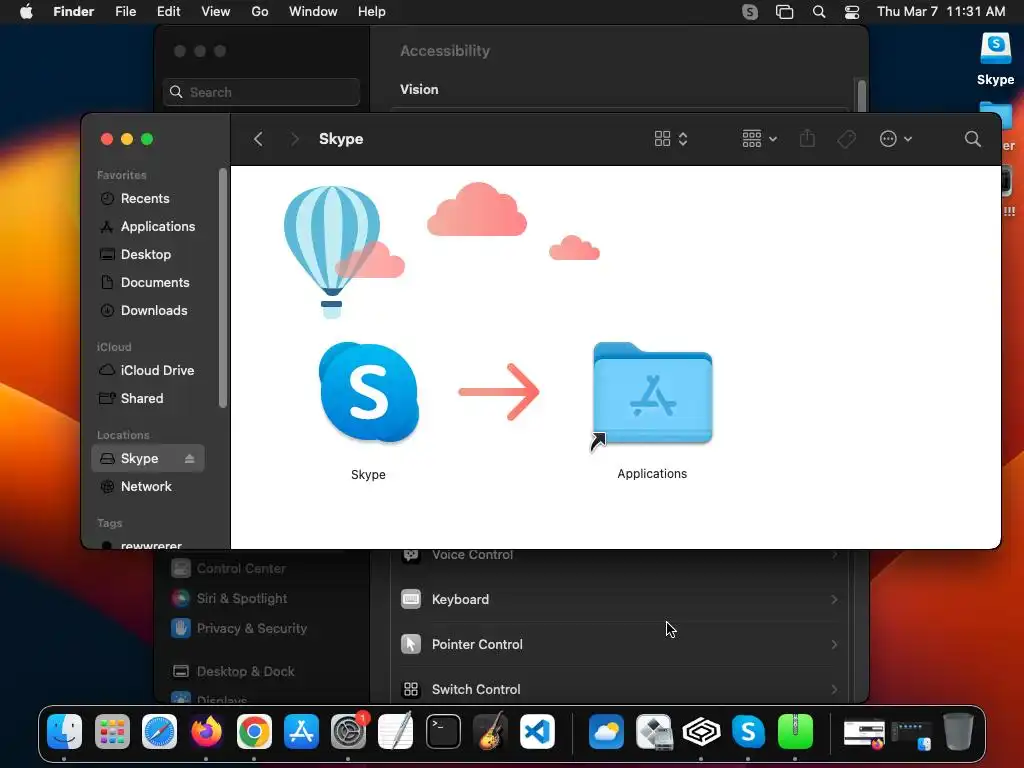
Task: Open the View menu
Action: 216,12
